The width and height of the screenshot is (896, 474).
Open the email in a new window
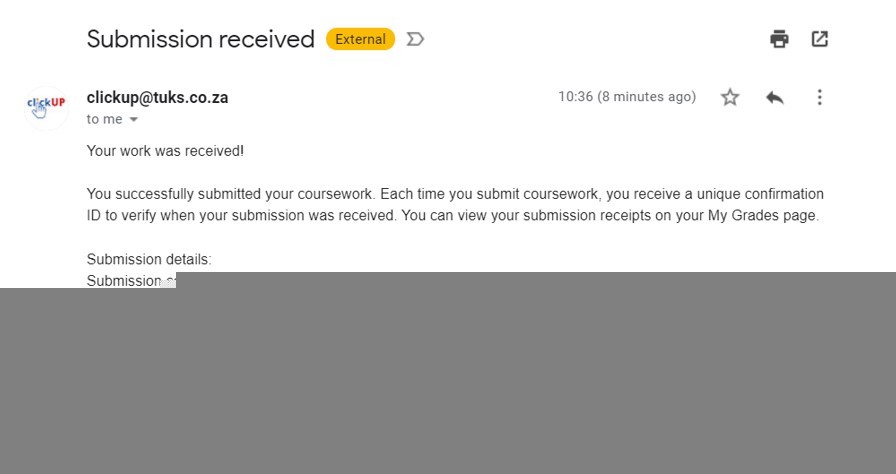tap(819, 39)
